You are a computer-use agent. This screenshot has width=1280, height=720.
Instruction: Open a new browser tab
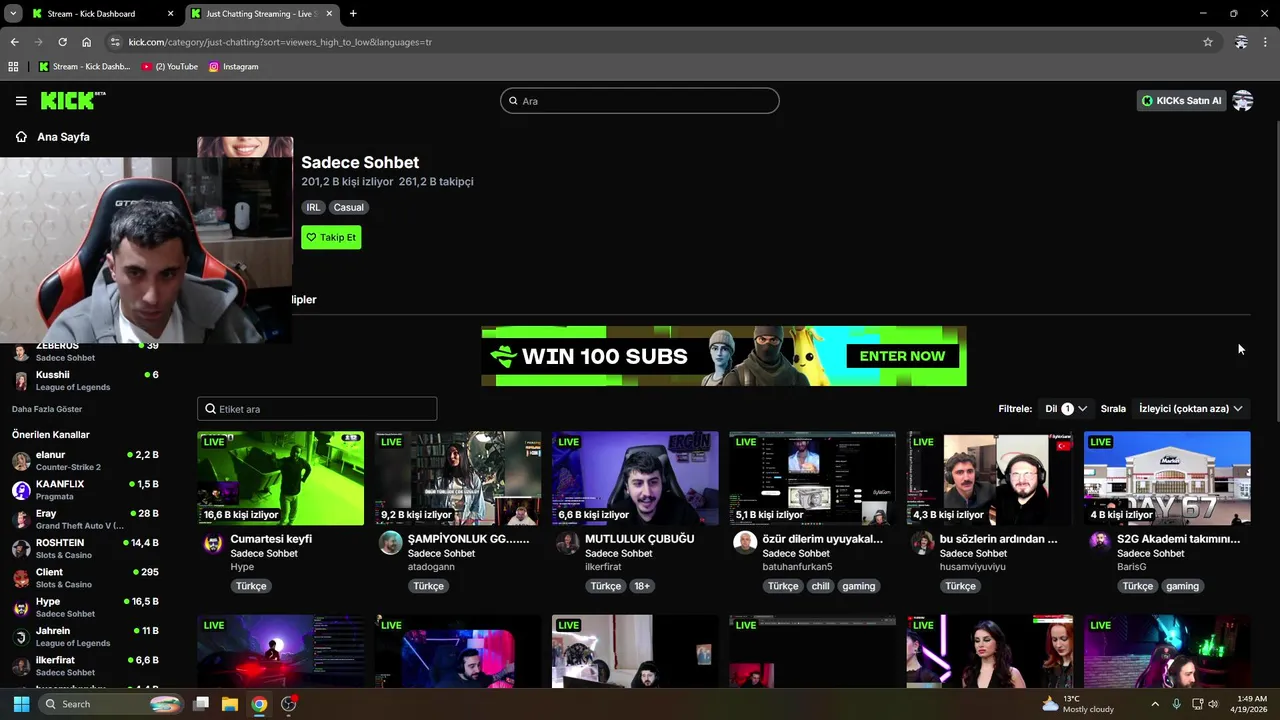(353, 14)
